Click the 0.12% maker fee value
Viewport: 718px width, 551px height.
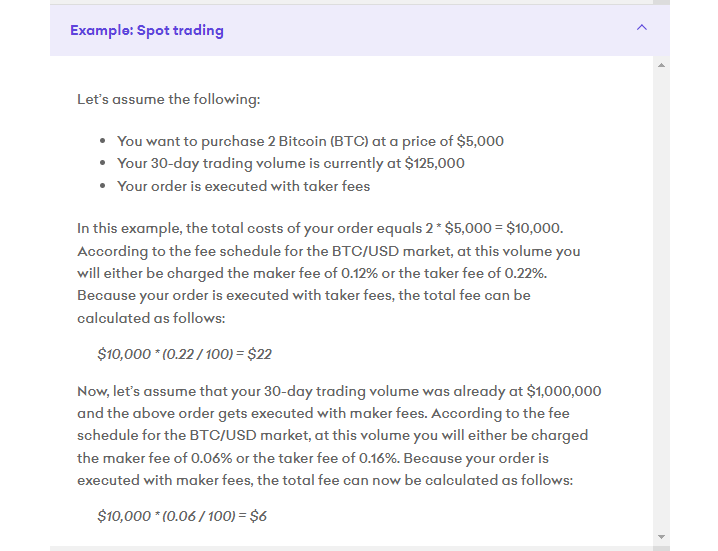(359, 273)
